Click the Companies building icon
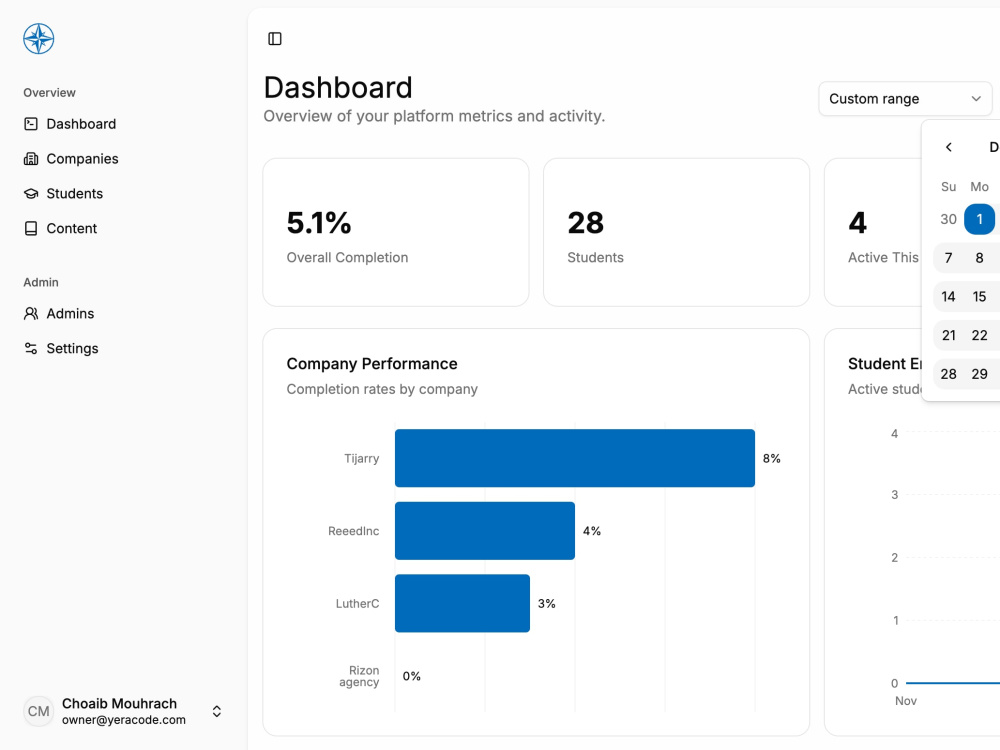Image resolution: width=1000 pixels, height=750 pixels. [x=31, y=159]
